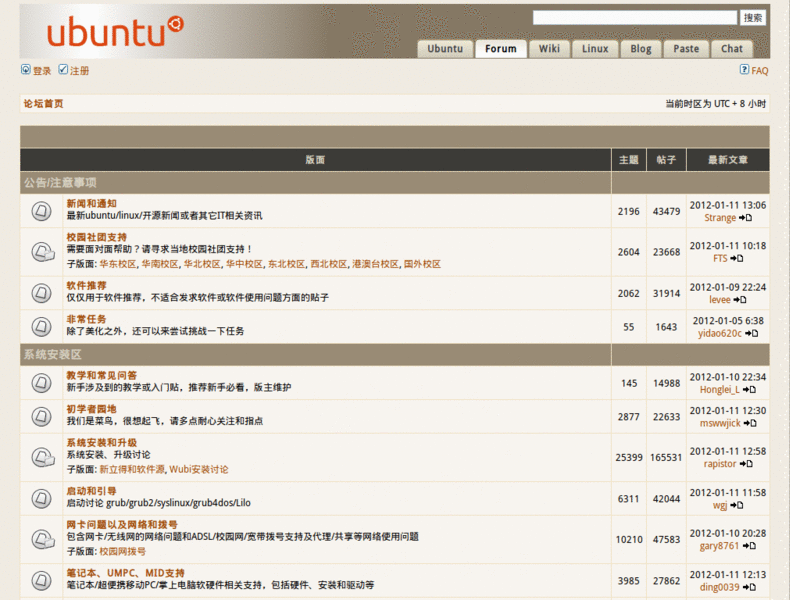The image size is (800, 600).
Task: Switch to the Ubuntu tab
Action: pos(445,49)
